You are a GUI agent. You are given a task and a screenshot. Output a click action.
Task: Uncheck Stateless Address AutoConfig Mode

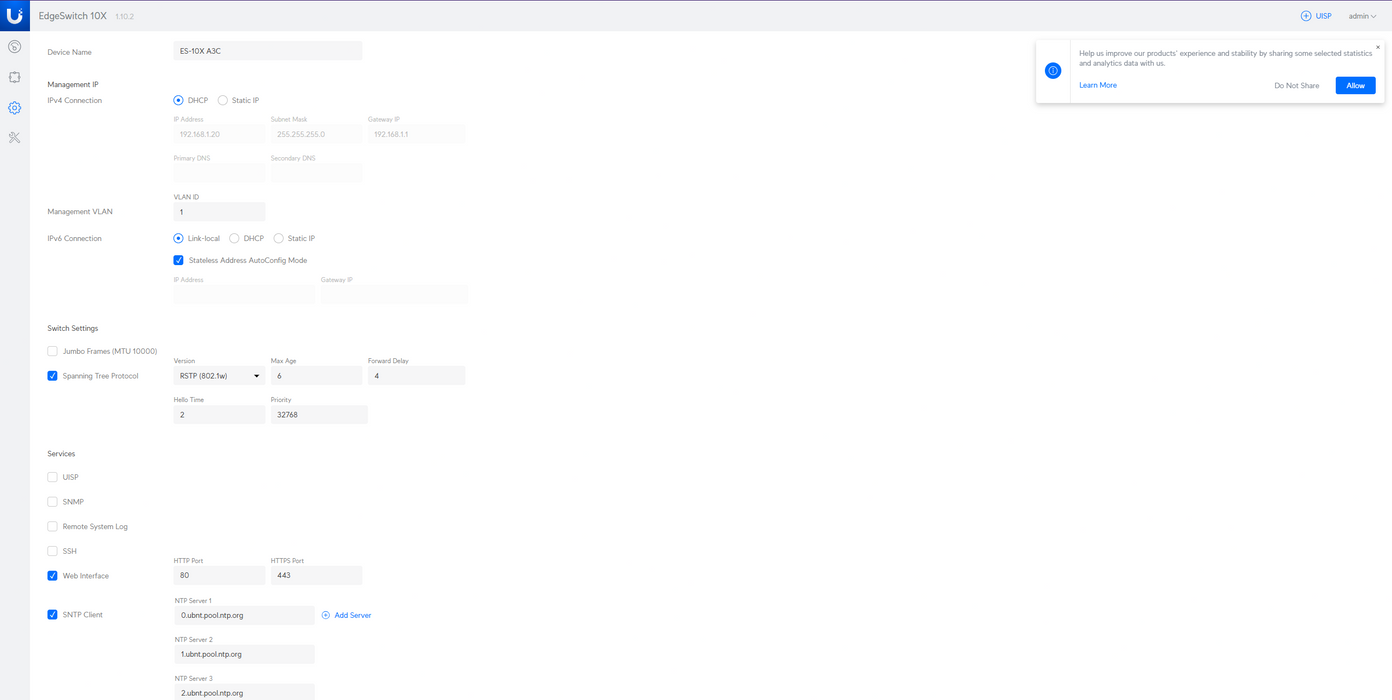coord(179,260)
